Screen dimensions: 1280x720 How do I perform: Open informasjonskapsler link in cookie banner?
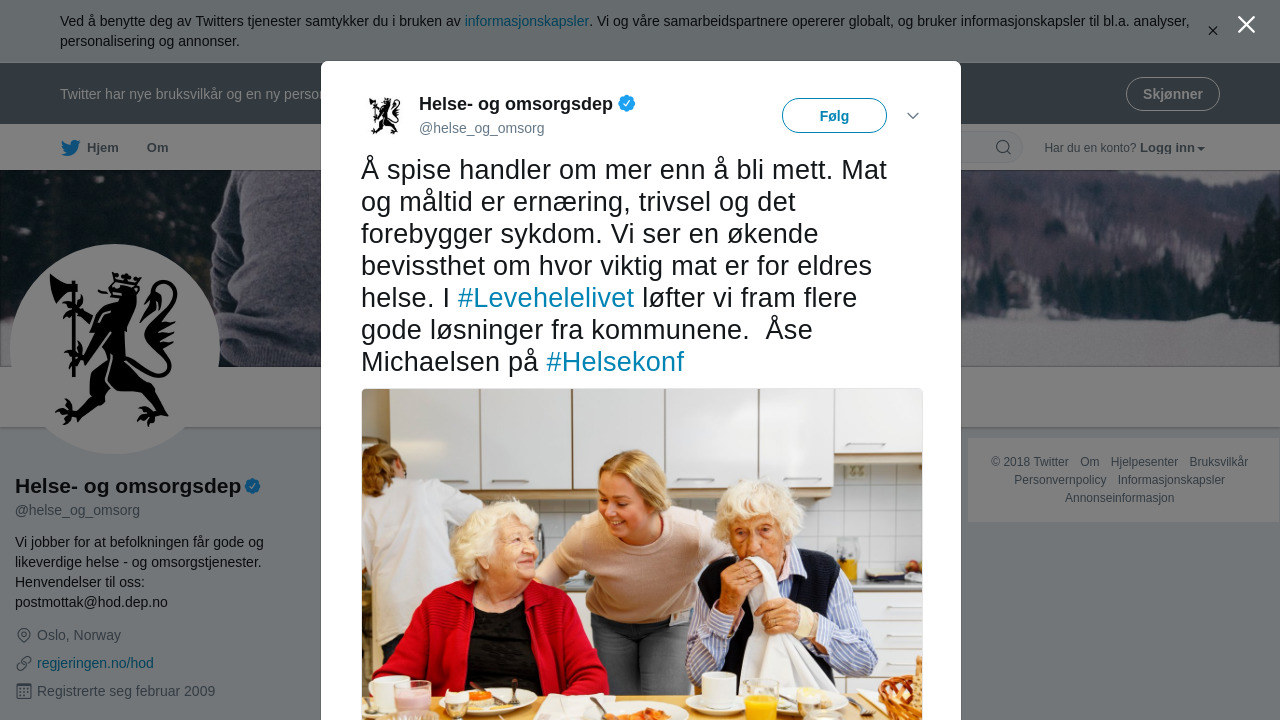tap(527, 21)
